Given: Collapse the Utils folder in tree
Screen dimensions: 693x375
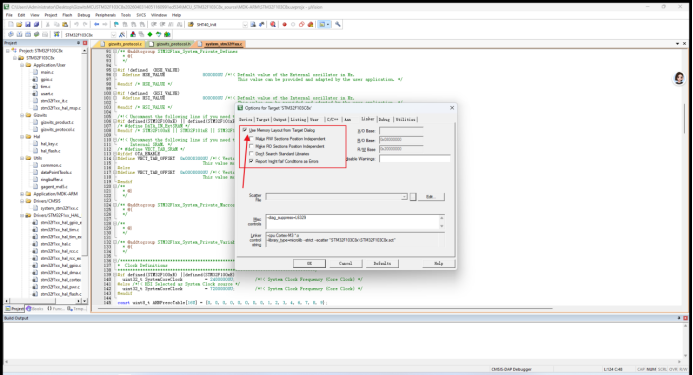Looking at the screenshot, I should tap(22, 158).
